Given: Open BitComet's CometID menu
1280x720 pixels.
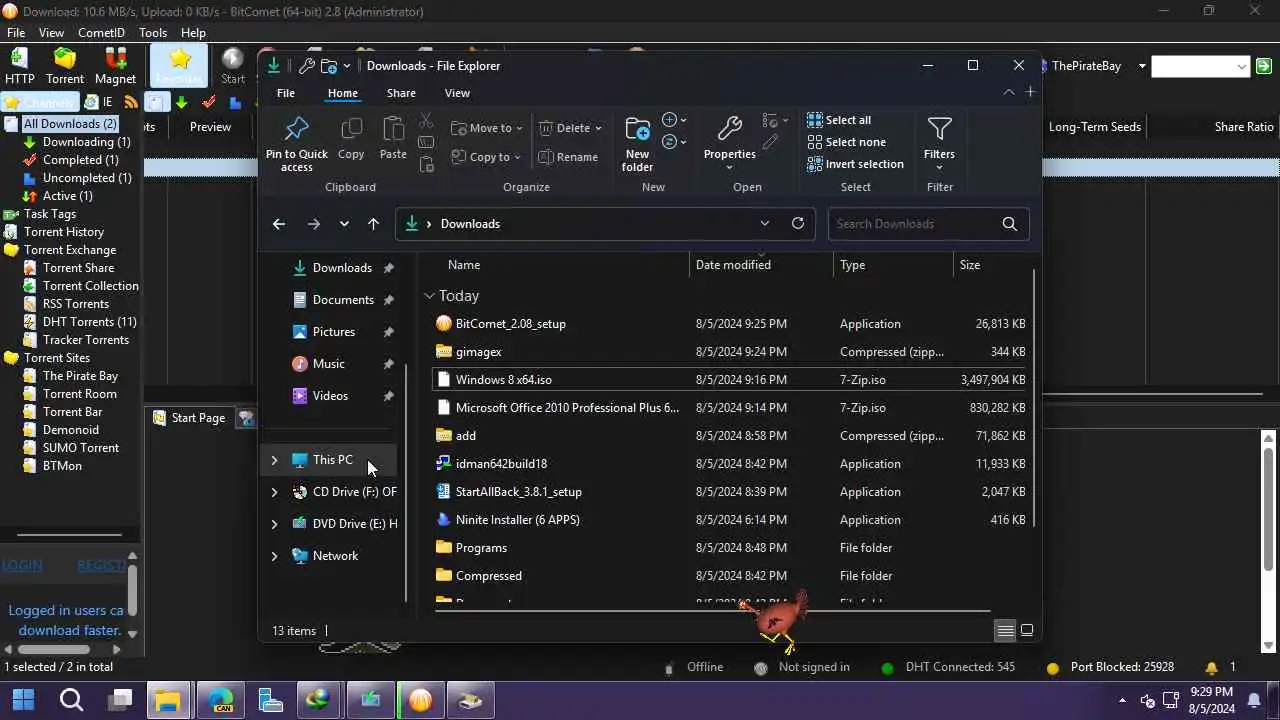Looking at the screenshot, I should pyautogui.click(x=101, y=33).
